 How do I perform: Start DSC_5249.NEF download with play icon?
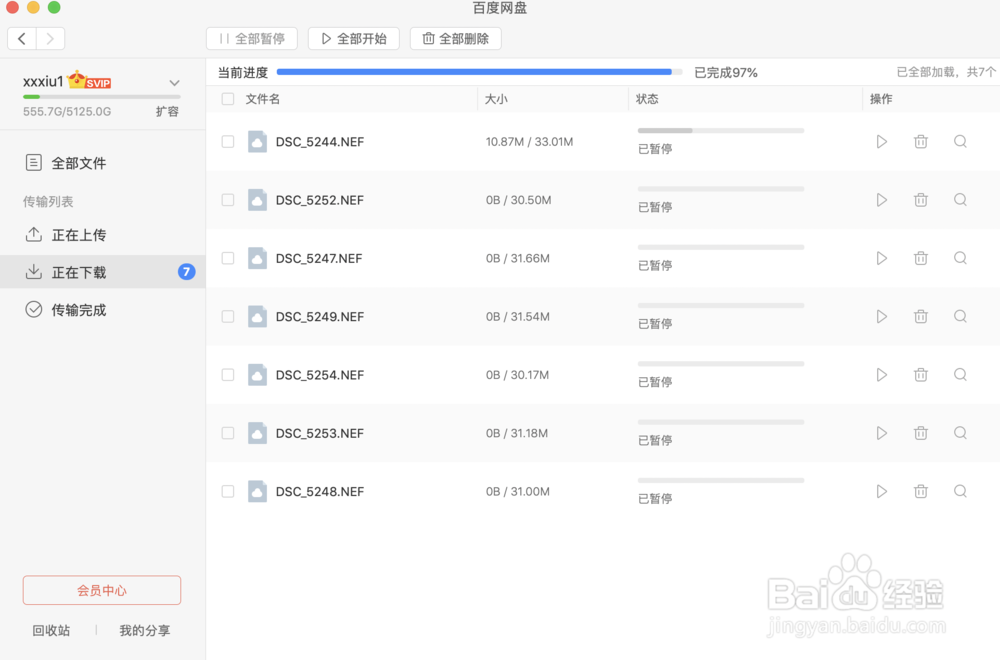(x=881, y=317)
